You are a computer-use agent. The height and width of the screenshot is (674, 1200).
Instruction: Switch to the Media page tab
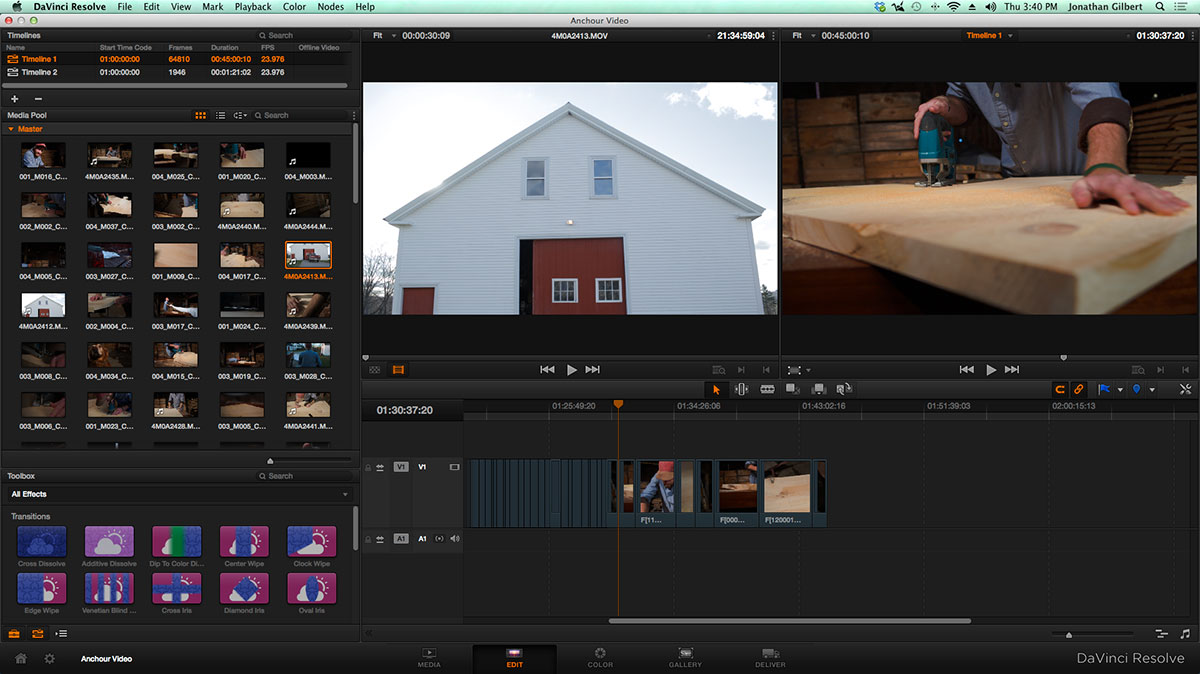pyautogui.click(x=429, y=657)
